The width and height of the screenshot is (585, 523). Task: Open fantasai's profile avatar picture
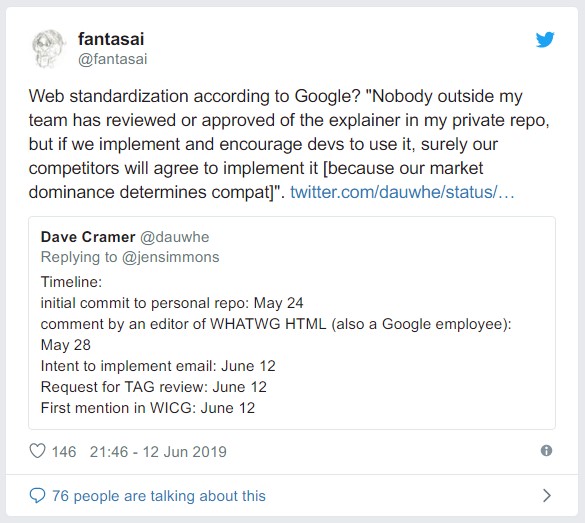[49, 49]
